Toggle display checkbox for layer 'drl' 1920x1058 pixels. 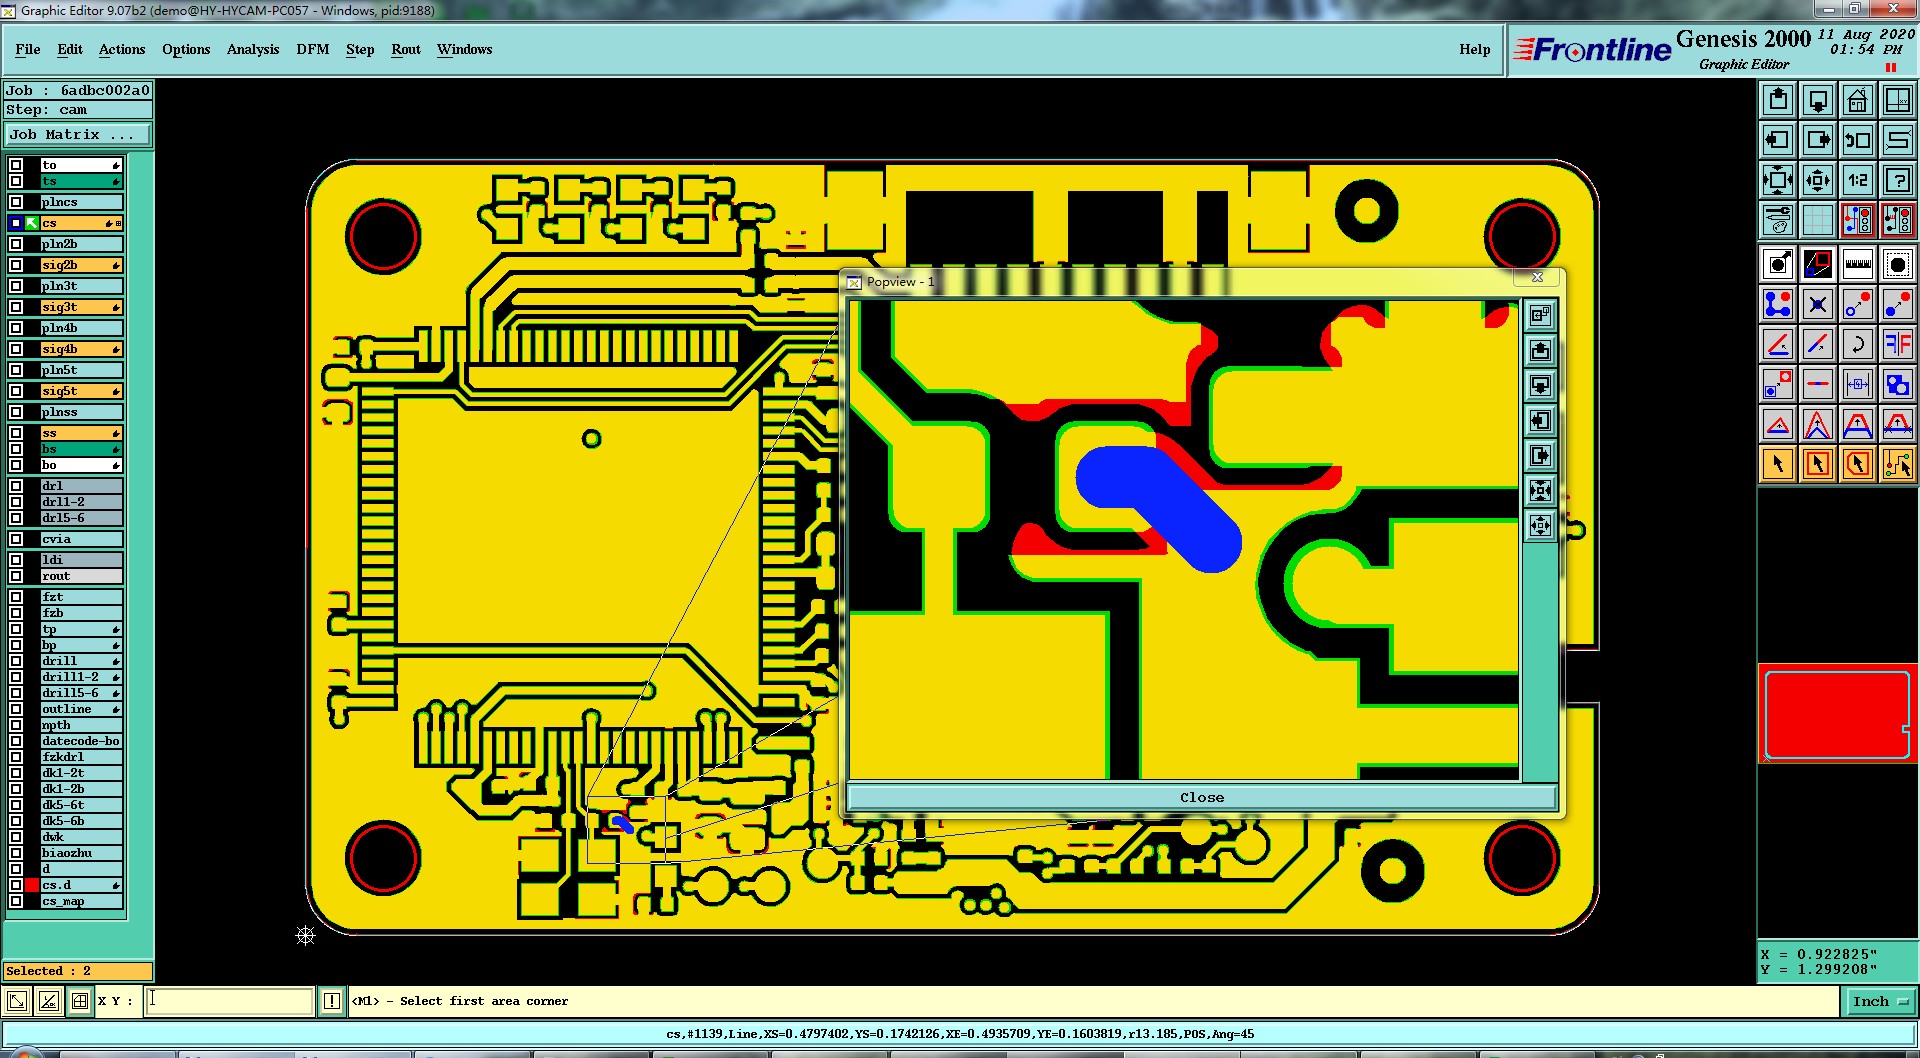tap(16, 486)
